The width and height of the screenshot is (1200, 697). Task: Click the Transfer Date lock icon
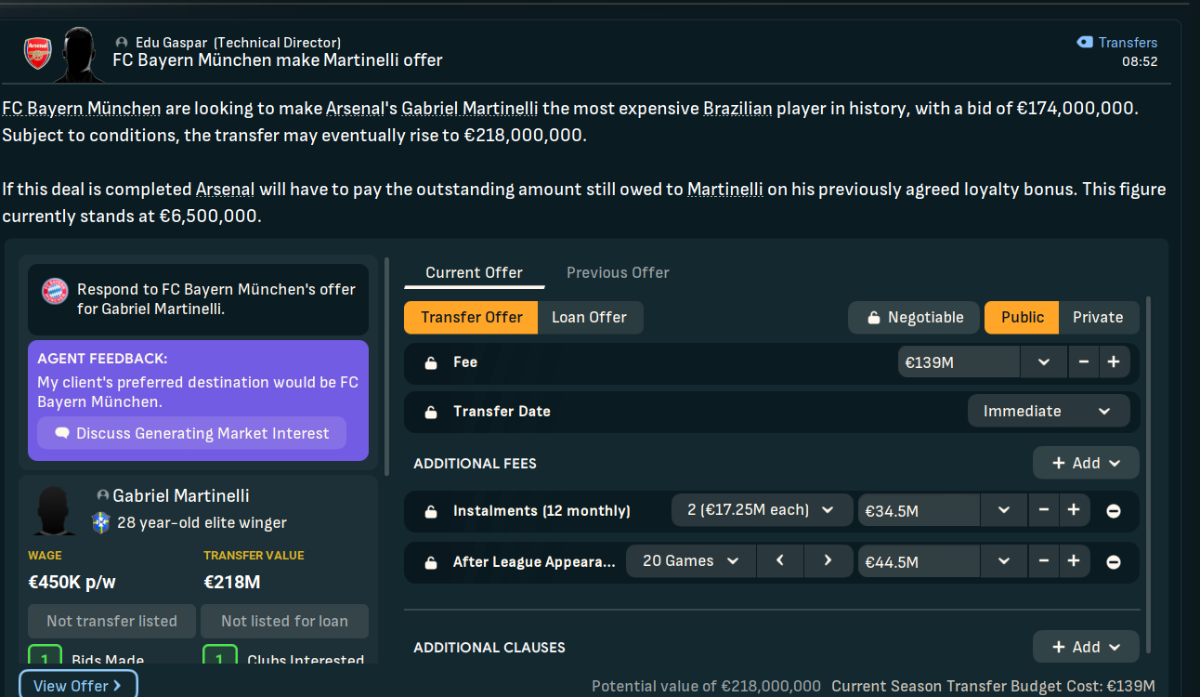[x=431, y=412]
